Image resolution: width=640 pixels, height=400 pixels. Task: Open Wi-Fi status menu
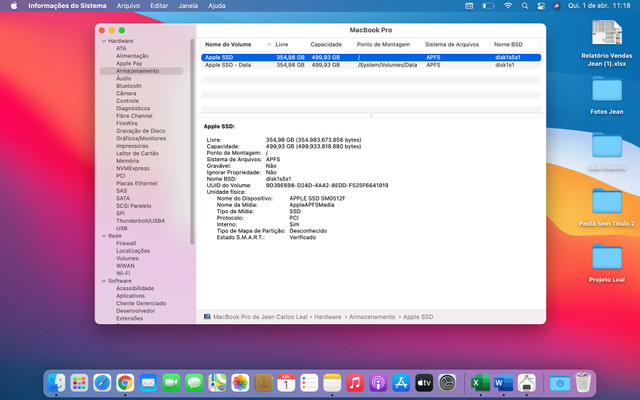tap(508, 6)
